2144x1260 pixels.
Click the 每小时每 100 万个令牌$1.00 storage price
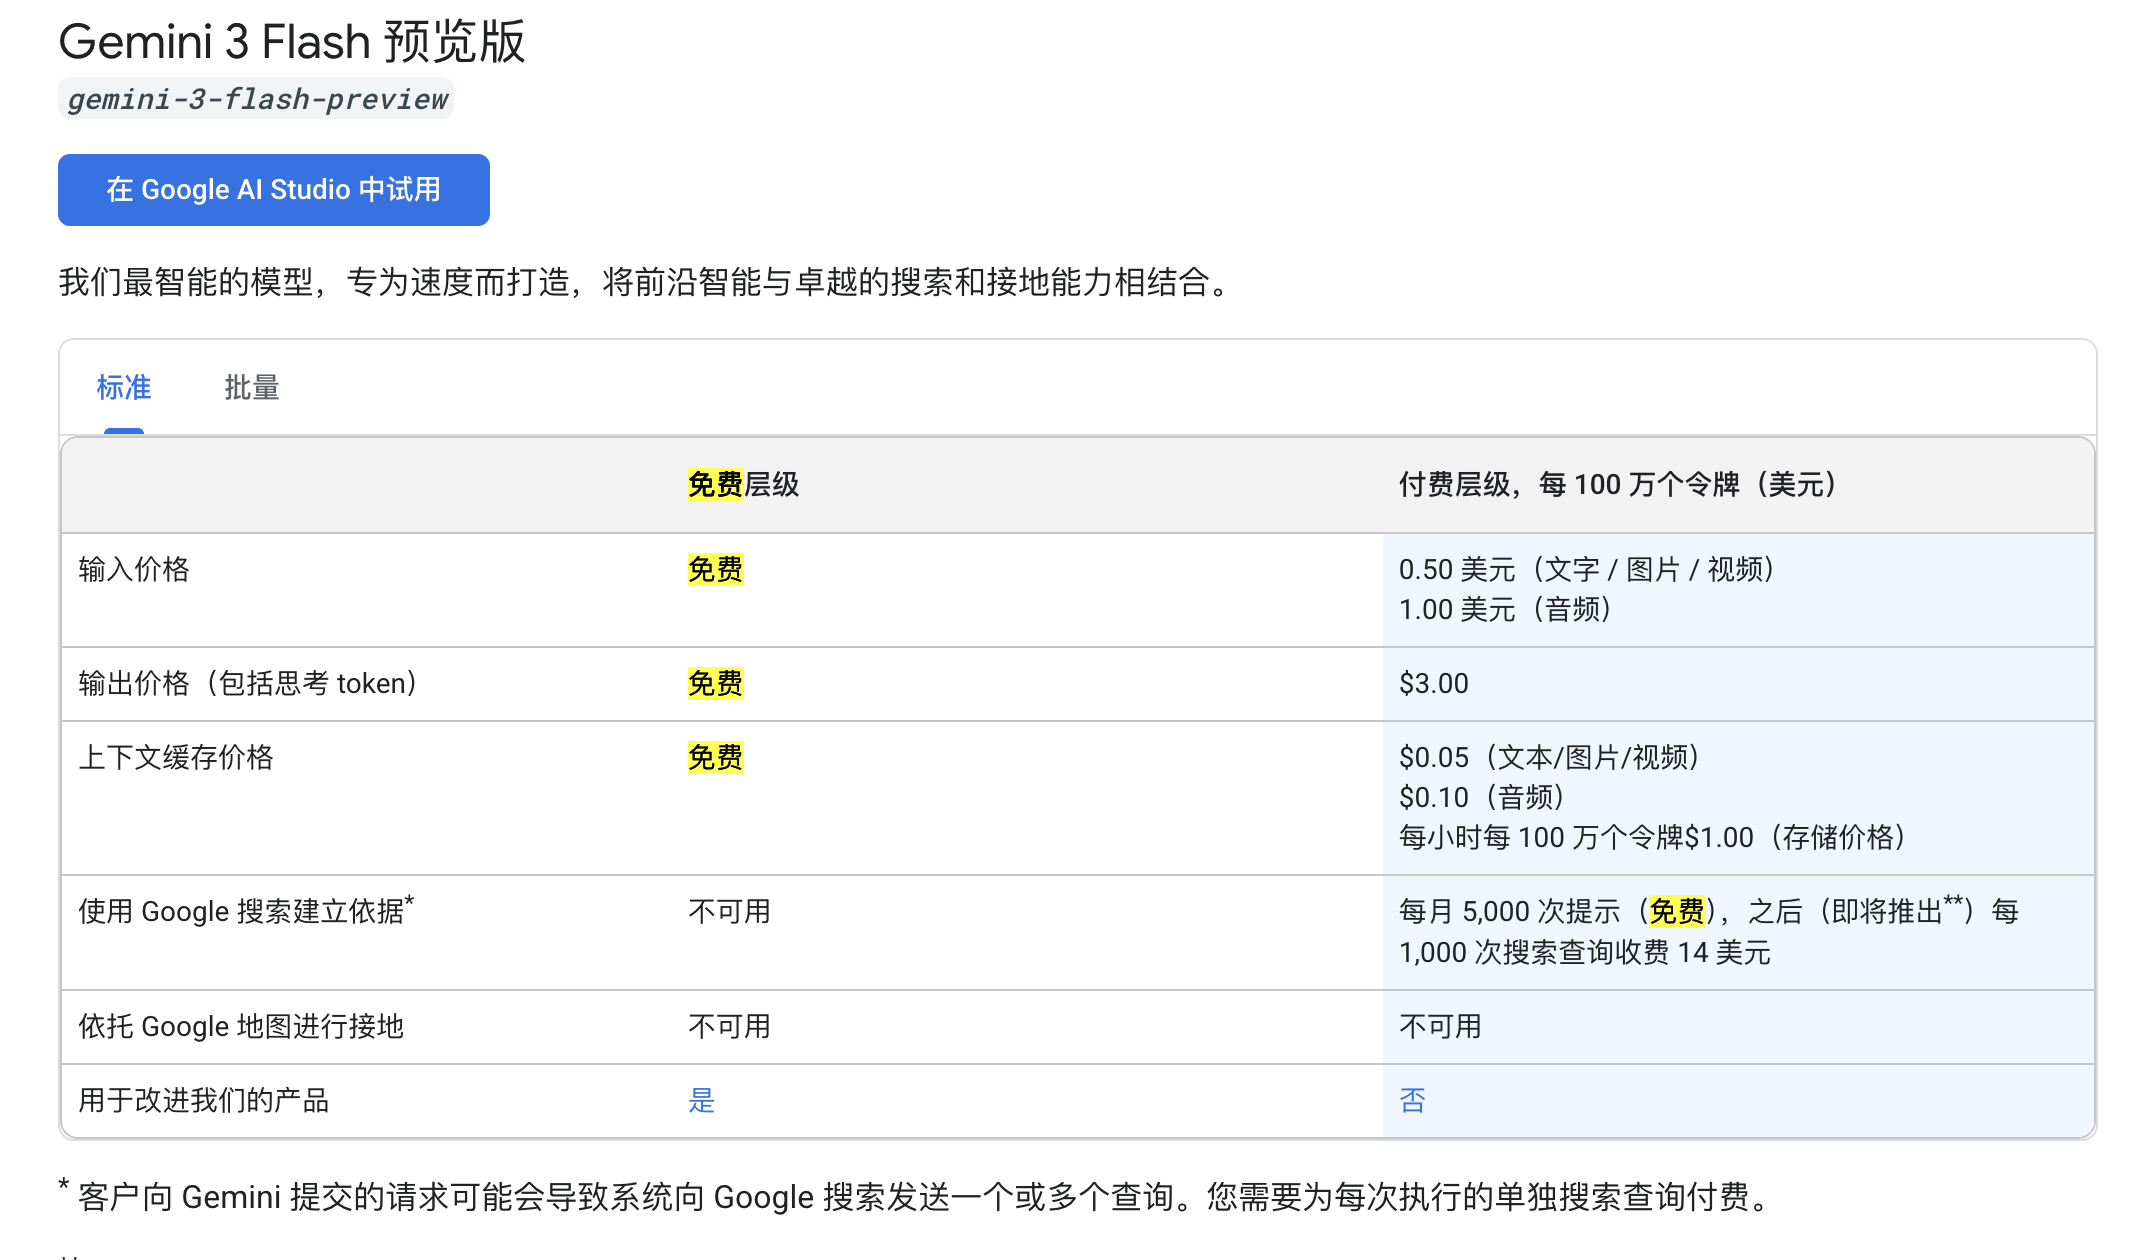point(1652,838)
